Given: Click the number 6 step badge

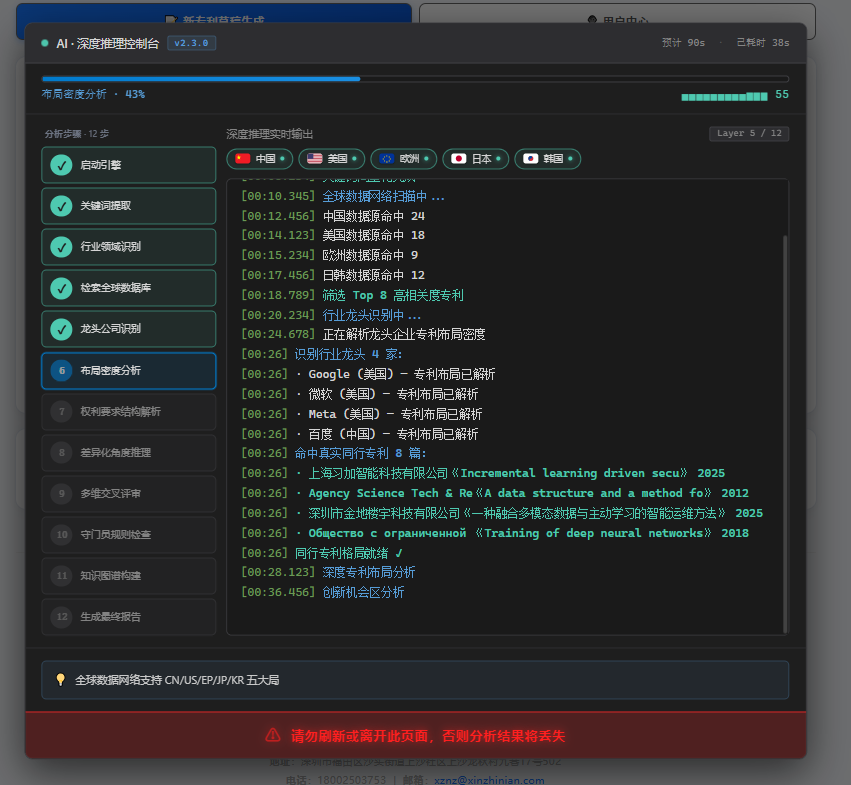Looking at the screenshot, I should (61, 371).
